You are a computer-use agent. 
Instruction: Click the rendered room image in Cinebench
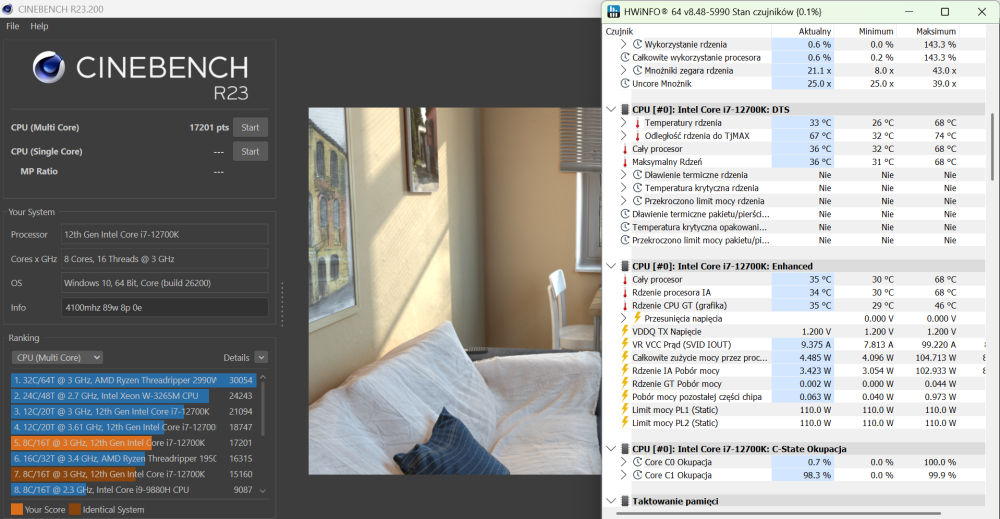point(455,291)
